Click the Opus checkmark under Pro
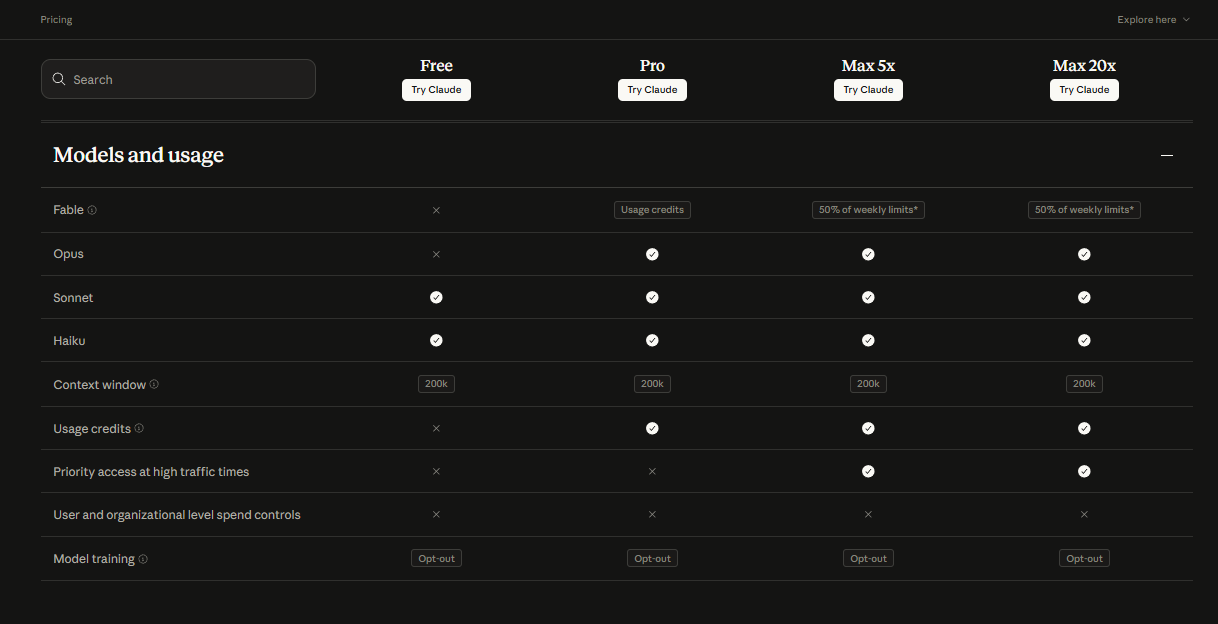Image resolution: width=1218 pixels, height=624 pixels. [652, 254]
